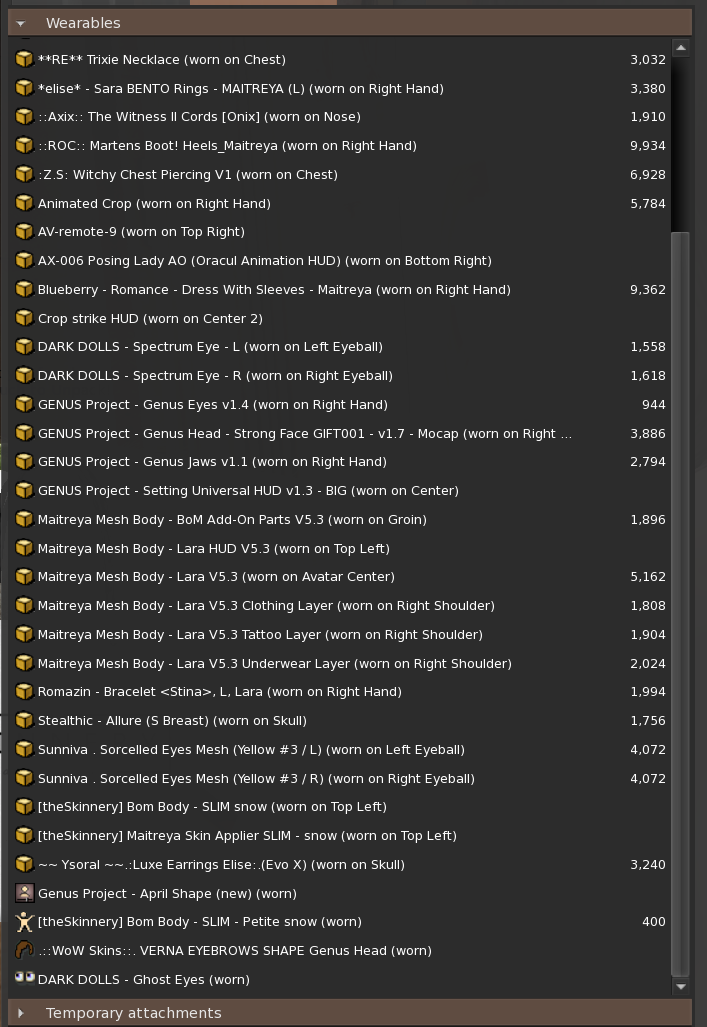Select 'Crop strike HUD (worn on Center 2)' text
This screenshot has height=1027, width=707.
(x=150, y=318)
